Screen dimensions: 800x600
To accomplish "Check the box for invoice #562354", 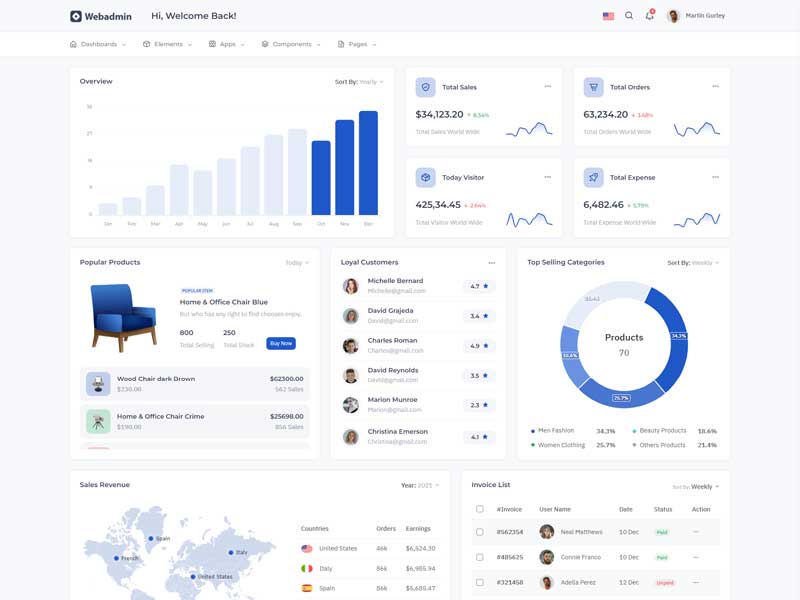I will [x=480, y=532].
